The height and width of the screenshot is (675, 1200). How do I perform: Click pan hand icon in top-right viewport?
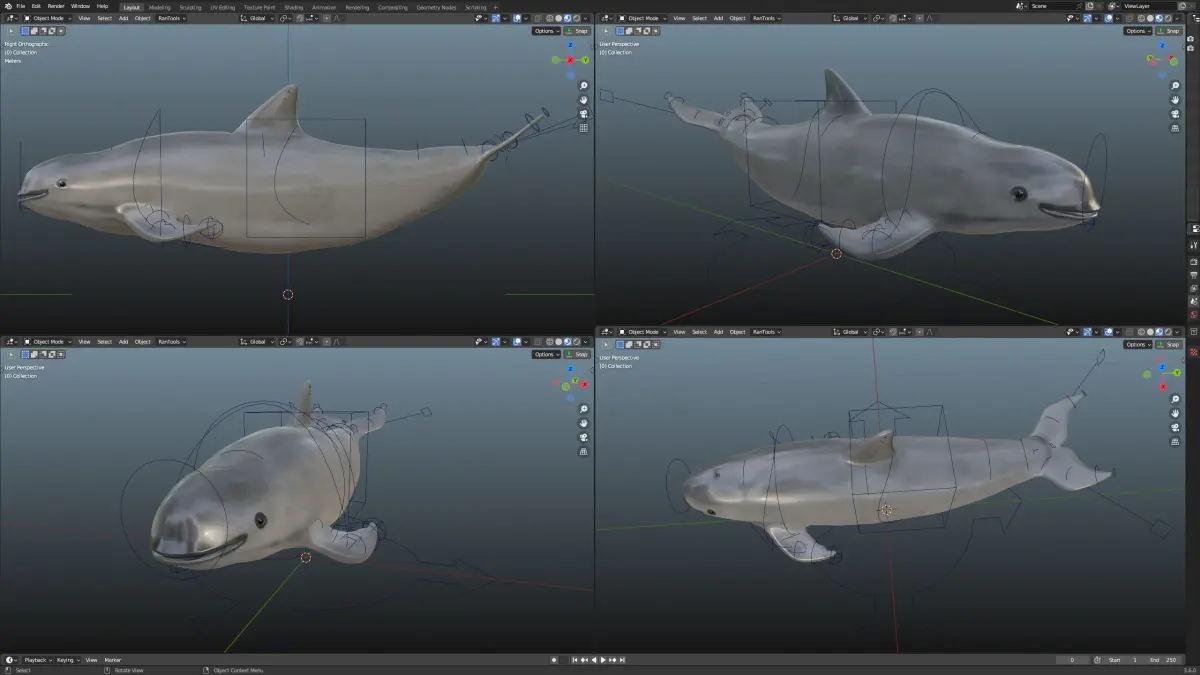[x=1175, y=99]
